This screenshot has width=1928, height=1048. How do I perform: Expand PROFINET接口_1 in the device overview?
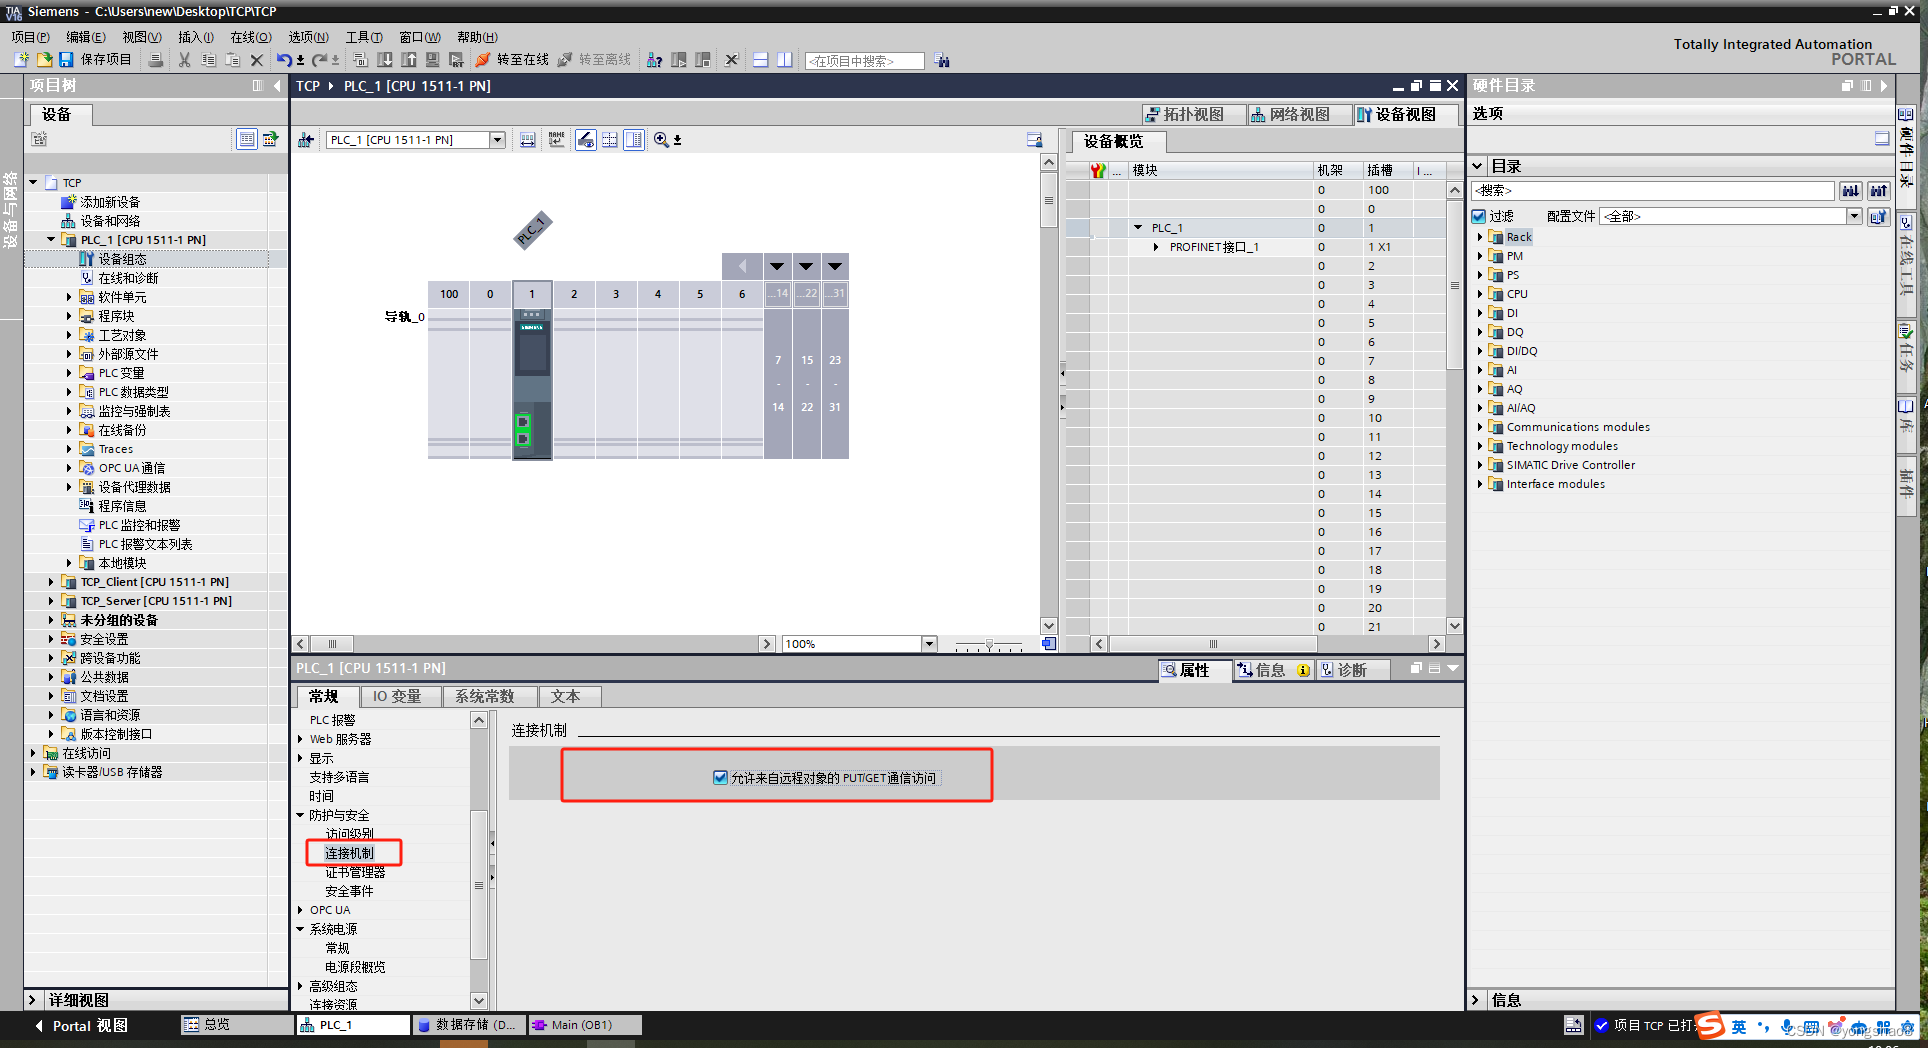(1156, 247)
